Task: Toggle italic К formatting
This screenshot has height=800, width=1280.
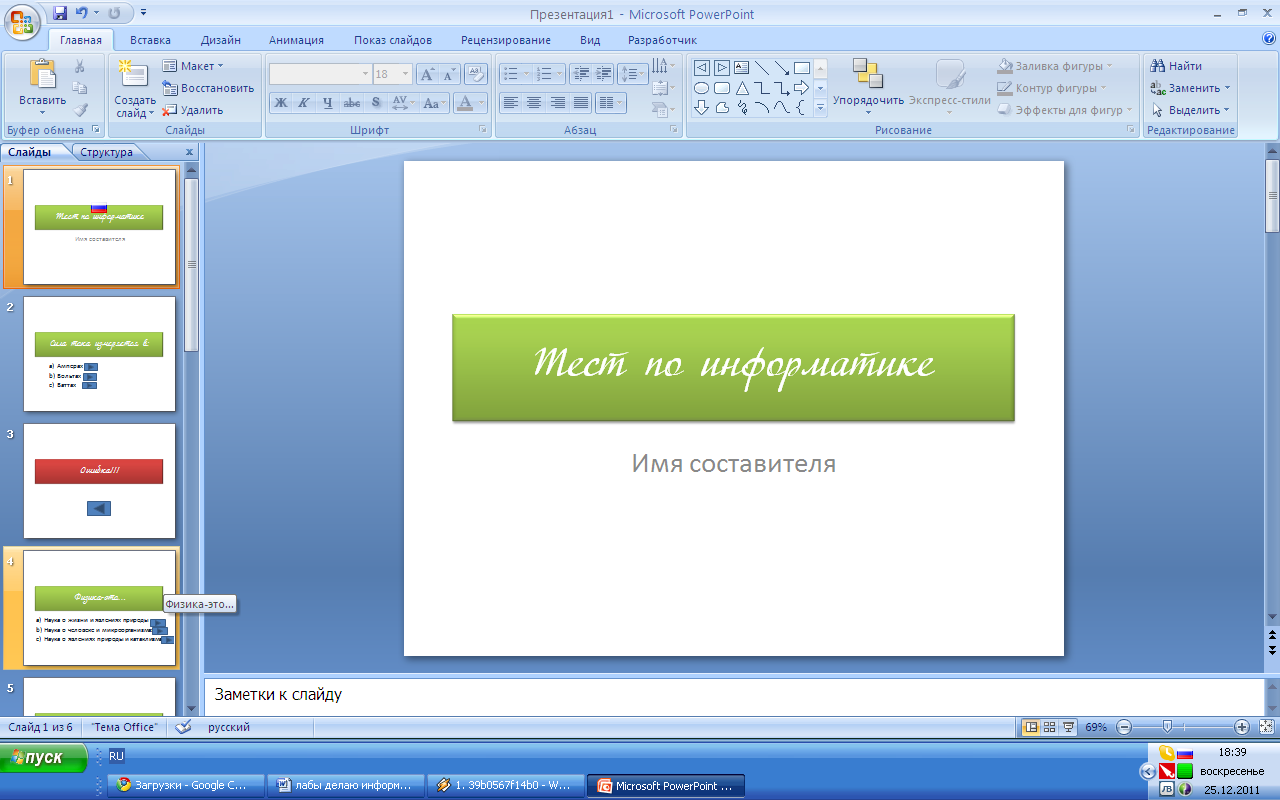Action: pos(304,102)
